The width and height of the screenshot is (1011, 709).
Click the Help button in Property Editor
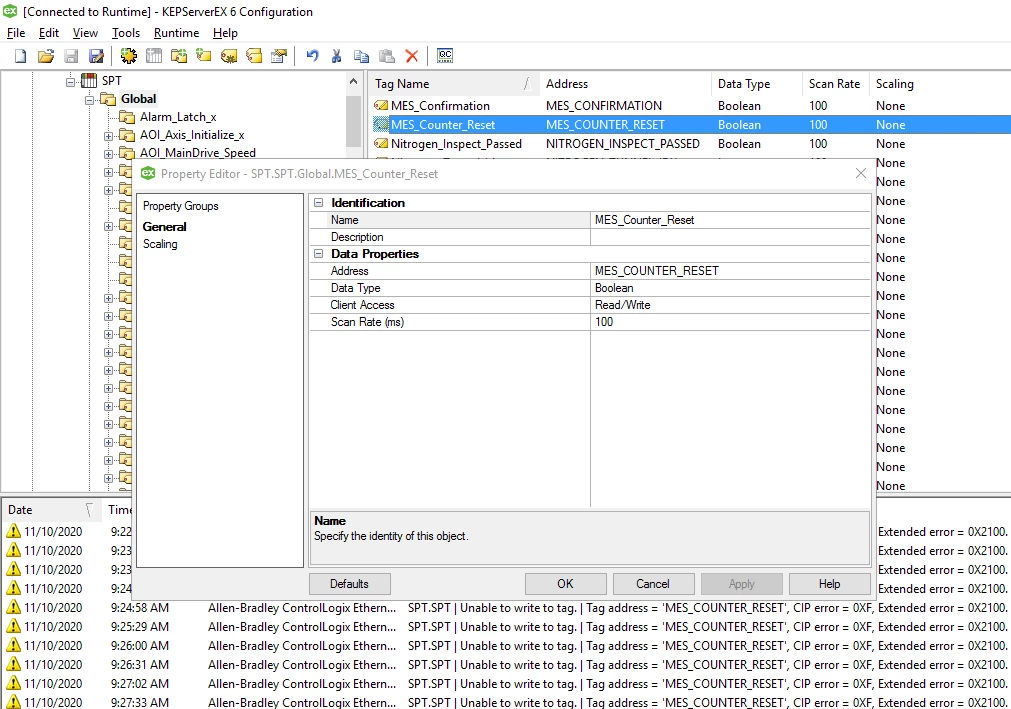[x=829, y=584]
